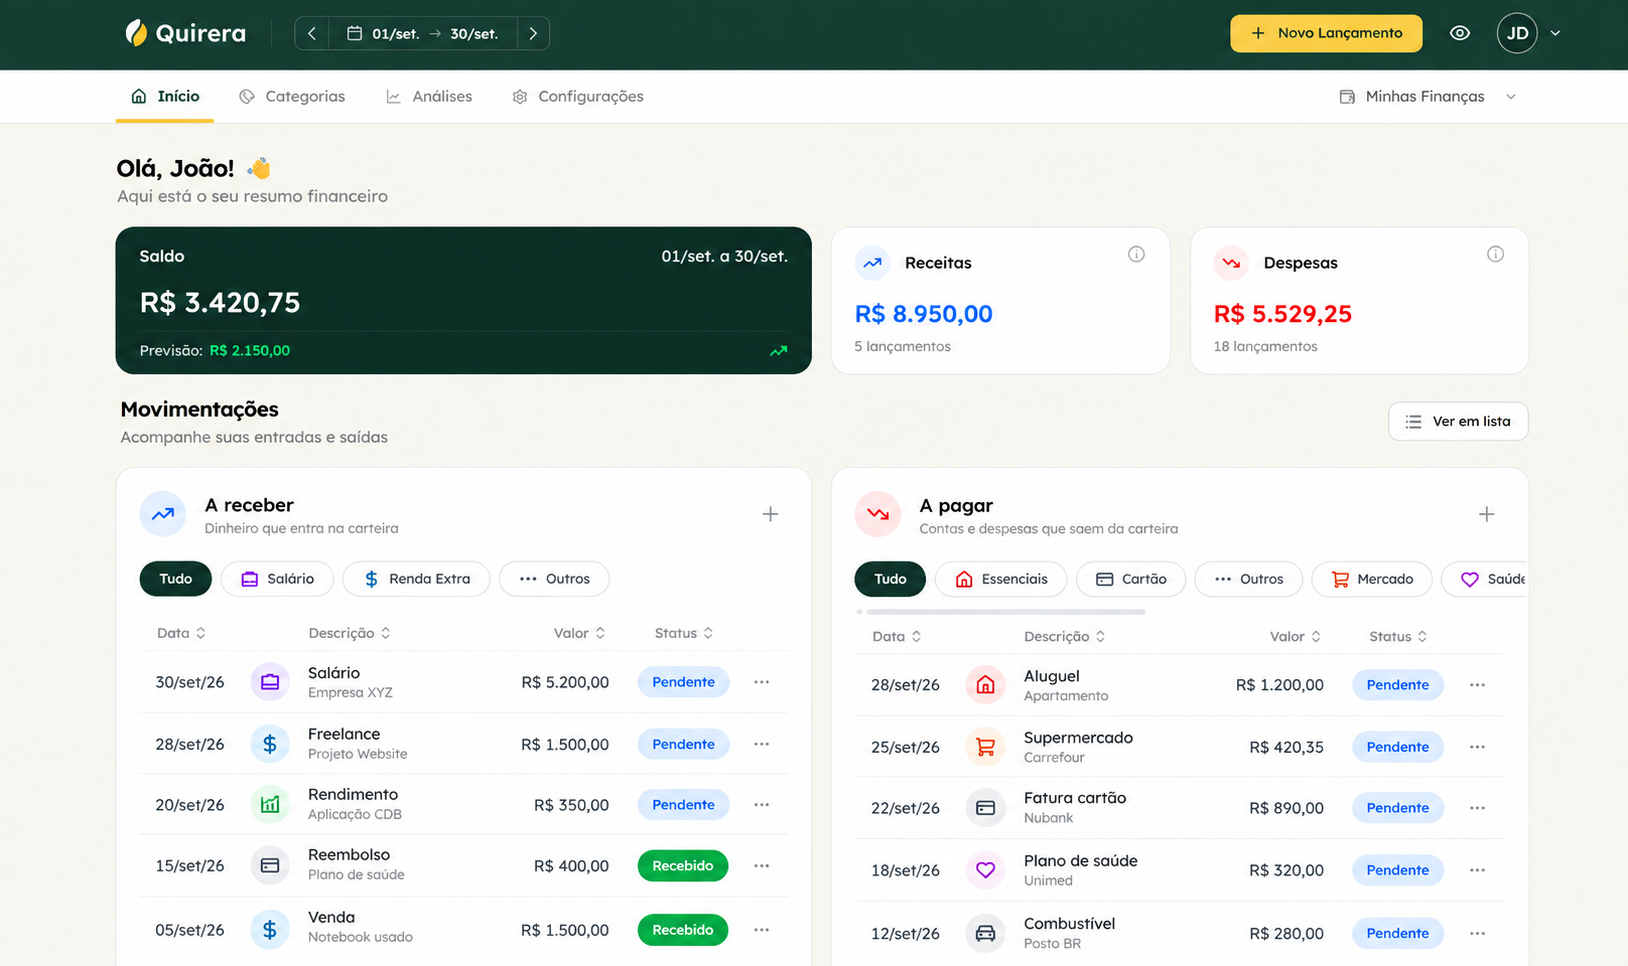This screenshot has height=966, width=1628.
Task: Switch to the Categorias tab
Action: click(x=292, y=96)
